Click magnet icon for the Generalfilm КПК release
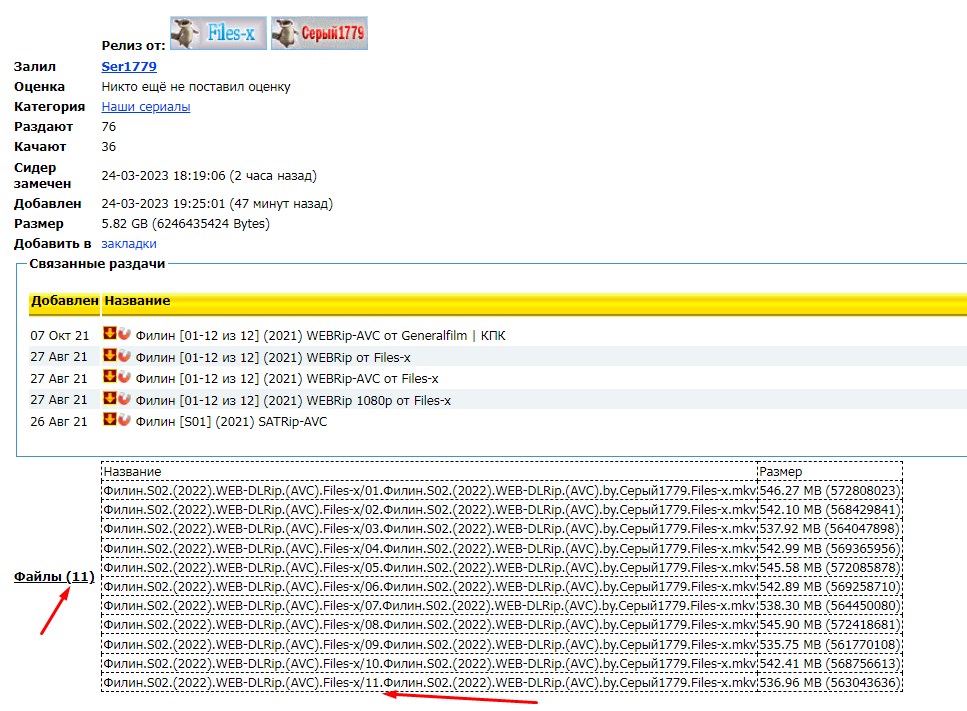Screen dimensions: 967x711 124,334
